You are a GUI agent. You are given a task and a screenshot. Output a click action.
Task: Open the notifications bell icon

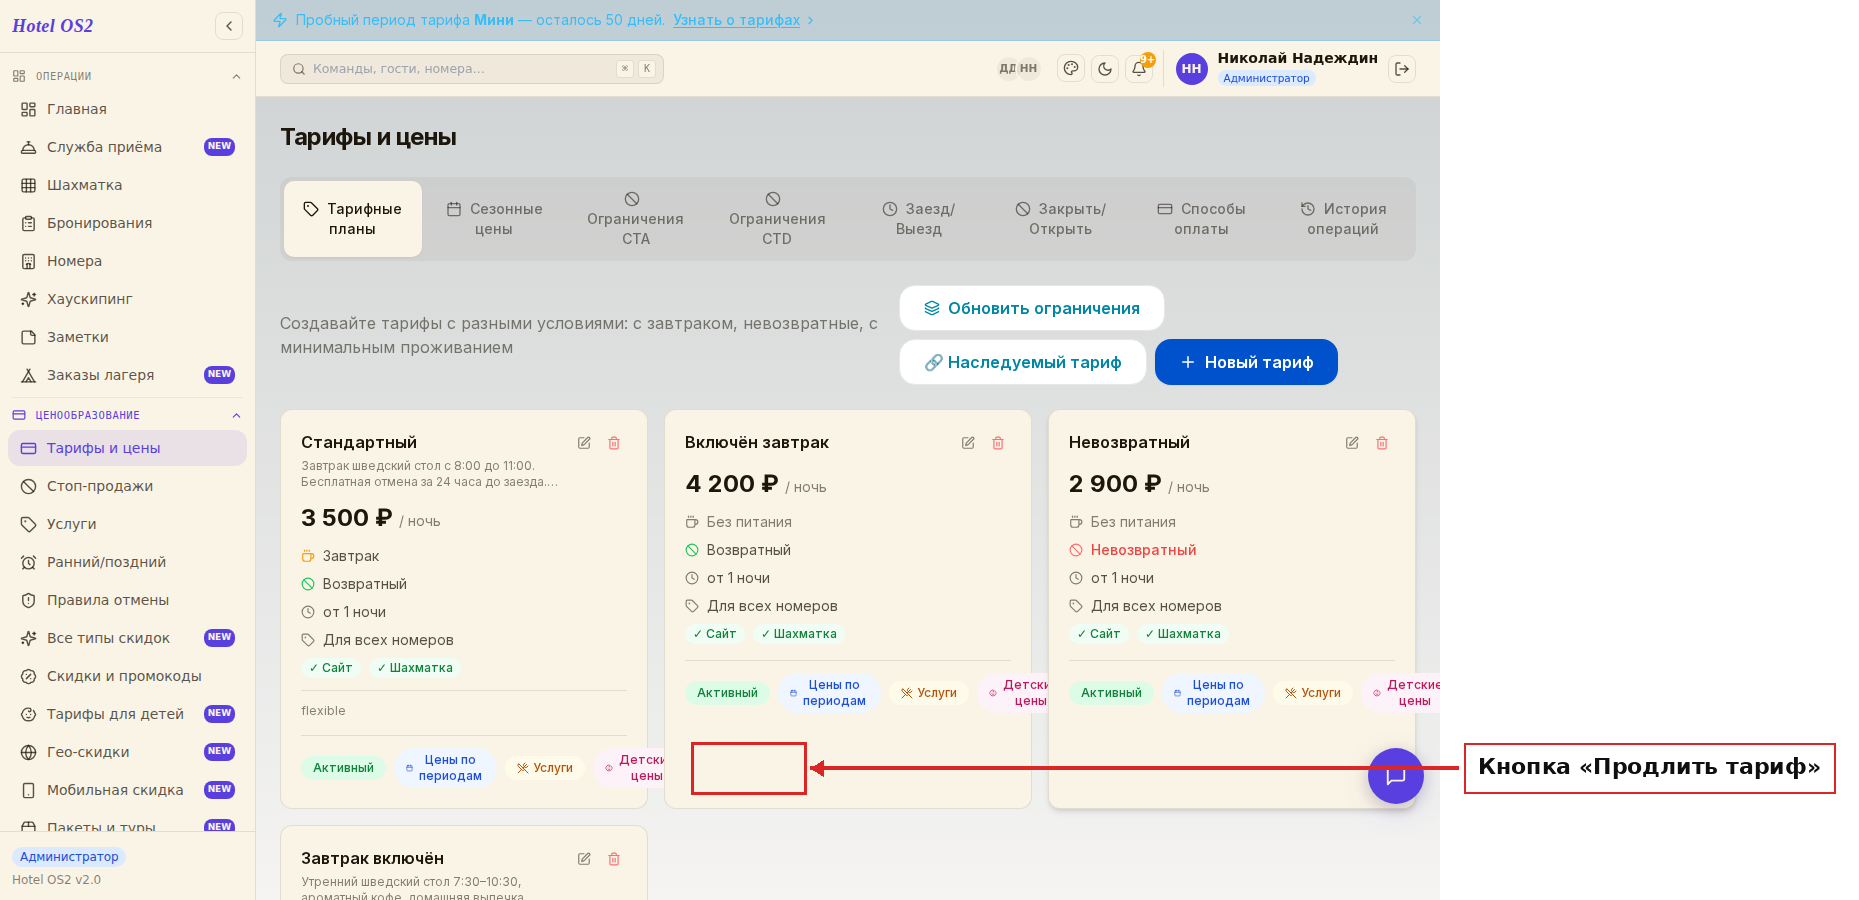[x=1139, y=69]
